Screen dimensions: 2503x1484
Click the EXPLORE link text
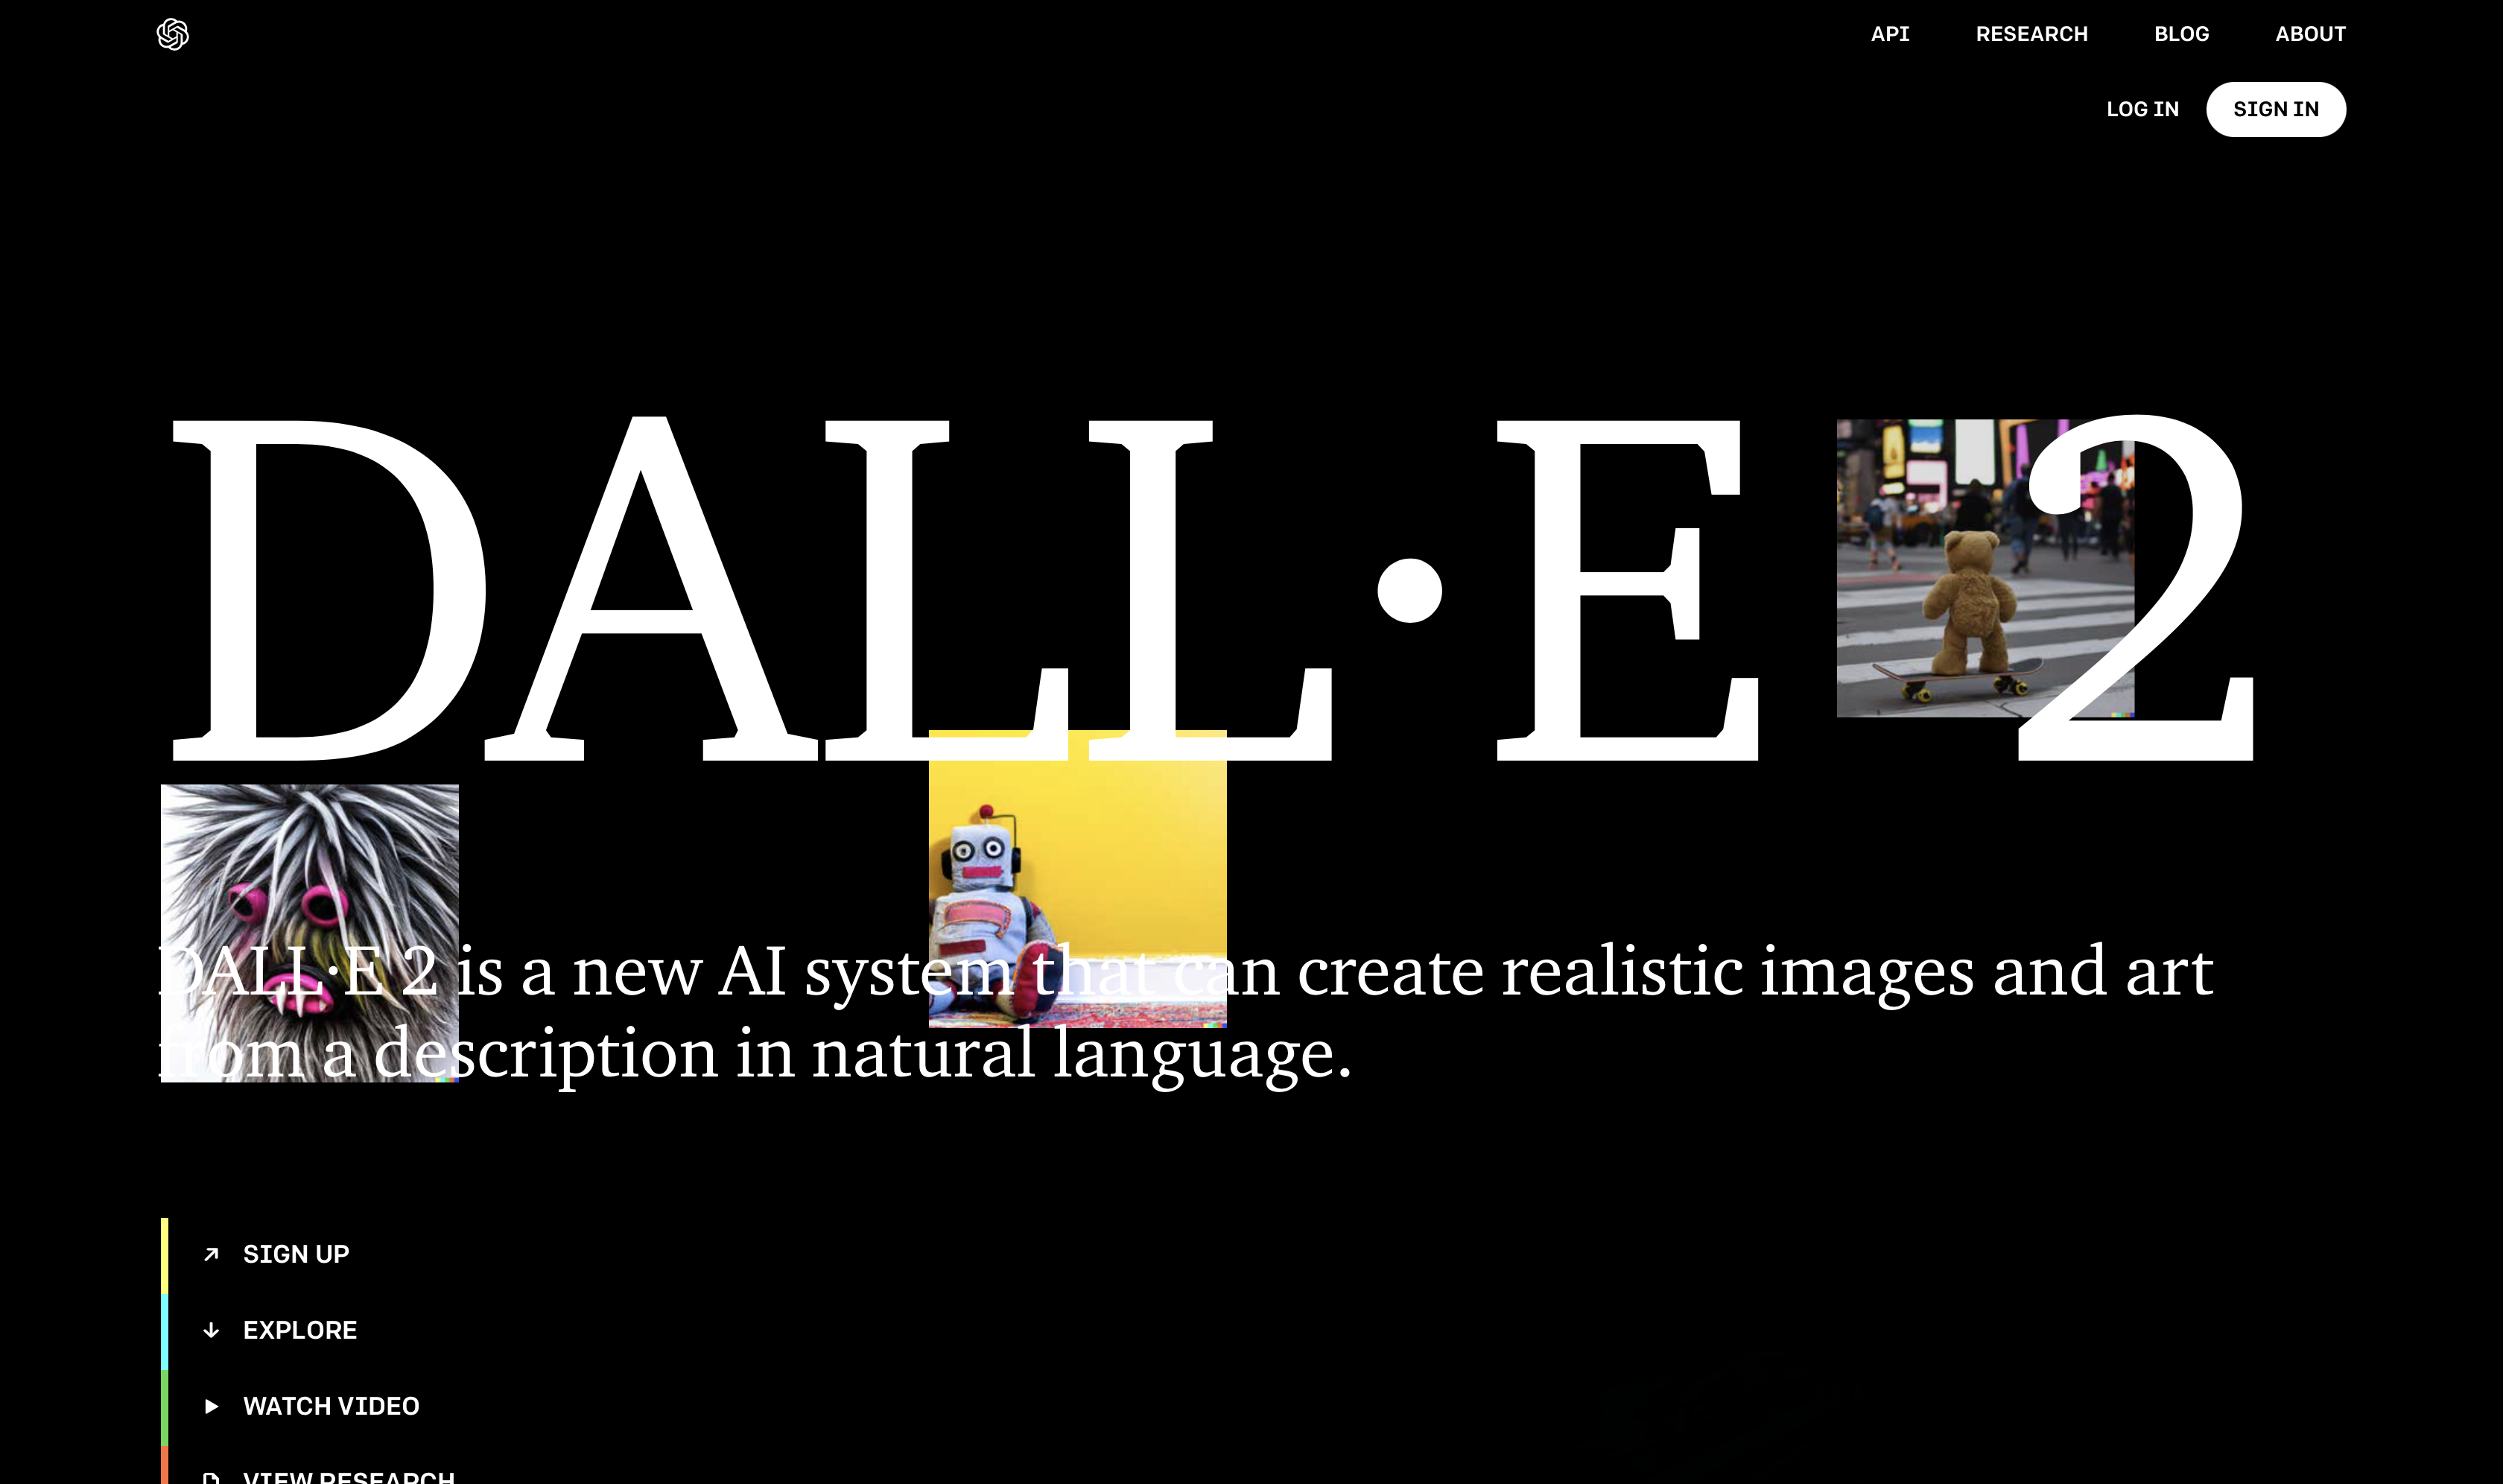[300, 1330]
